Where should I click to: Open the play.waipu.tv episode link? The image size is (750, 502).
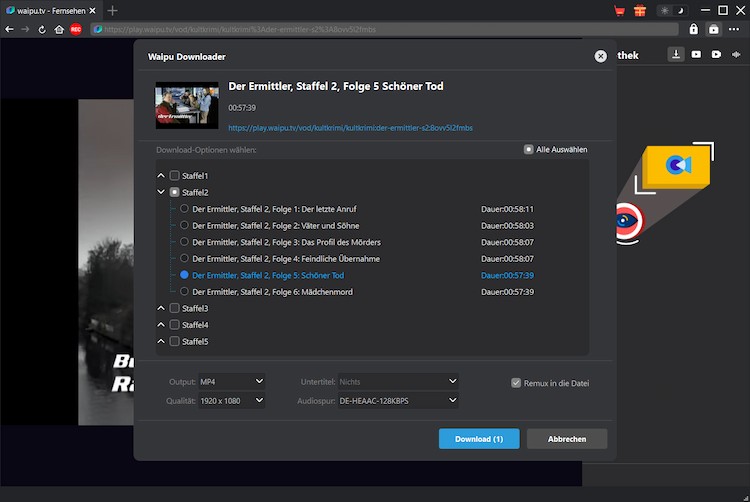350,128
